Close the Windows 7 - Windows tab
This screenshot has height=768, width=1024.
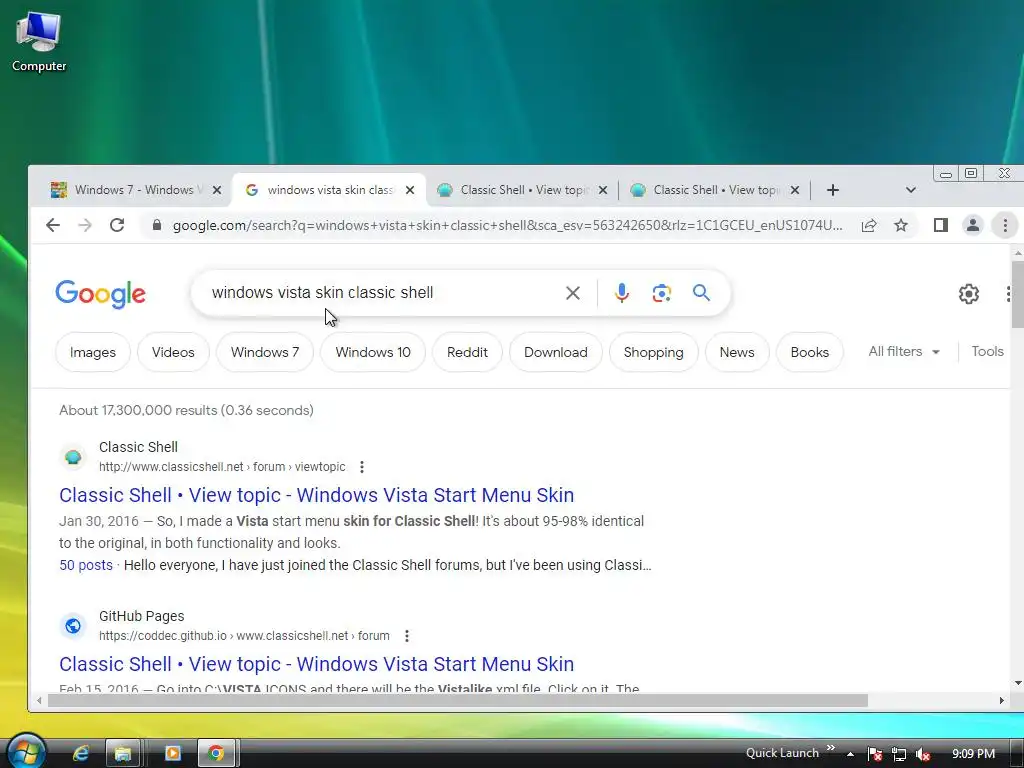pyautogui.click(x=217, y=190)
